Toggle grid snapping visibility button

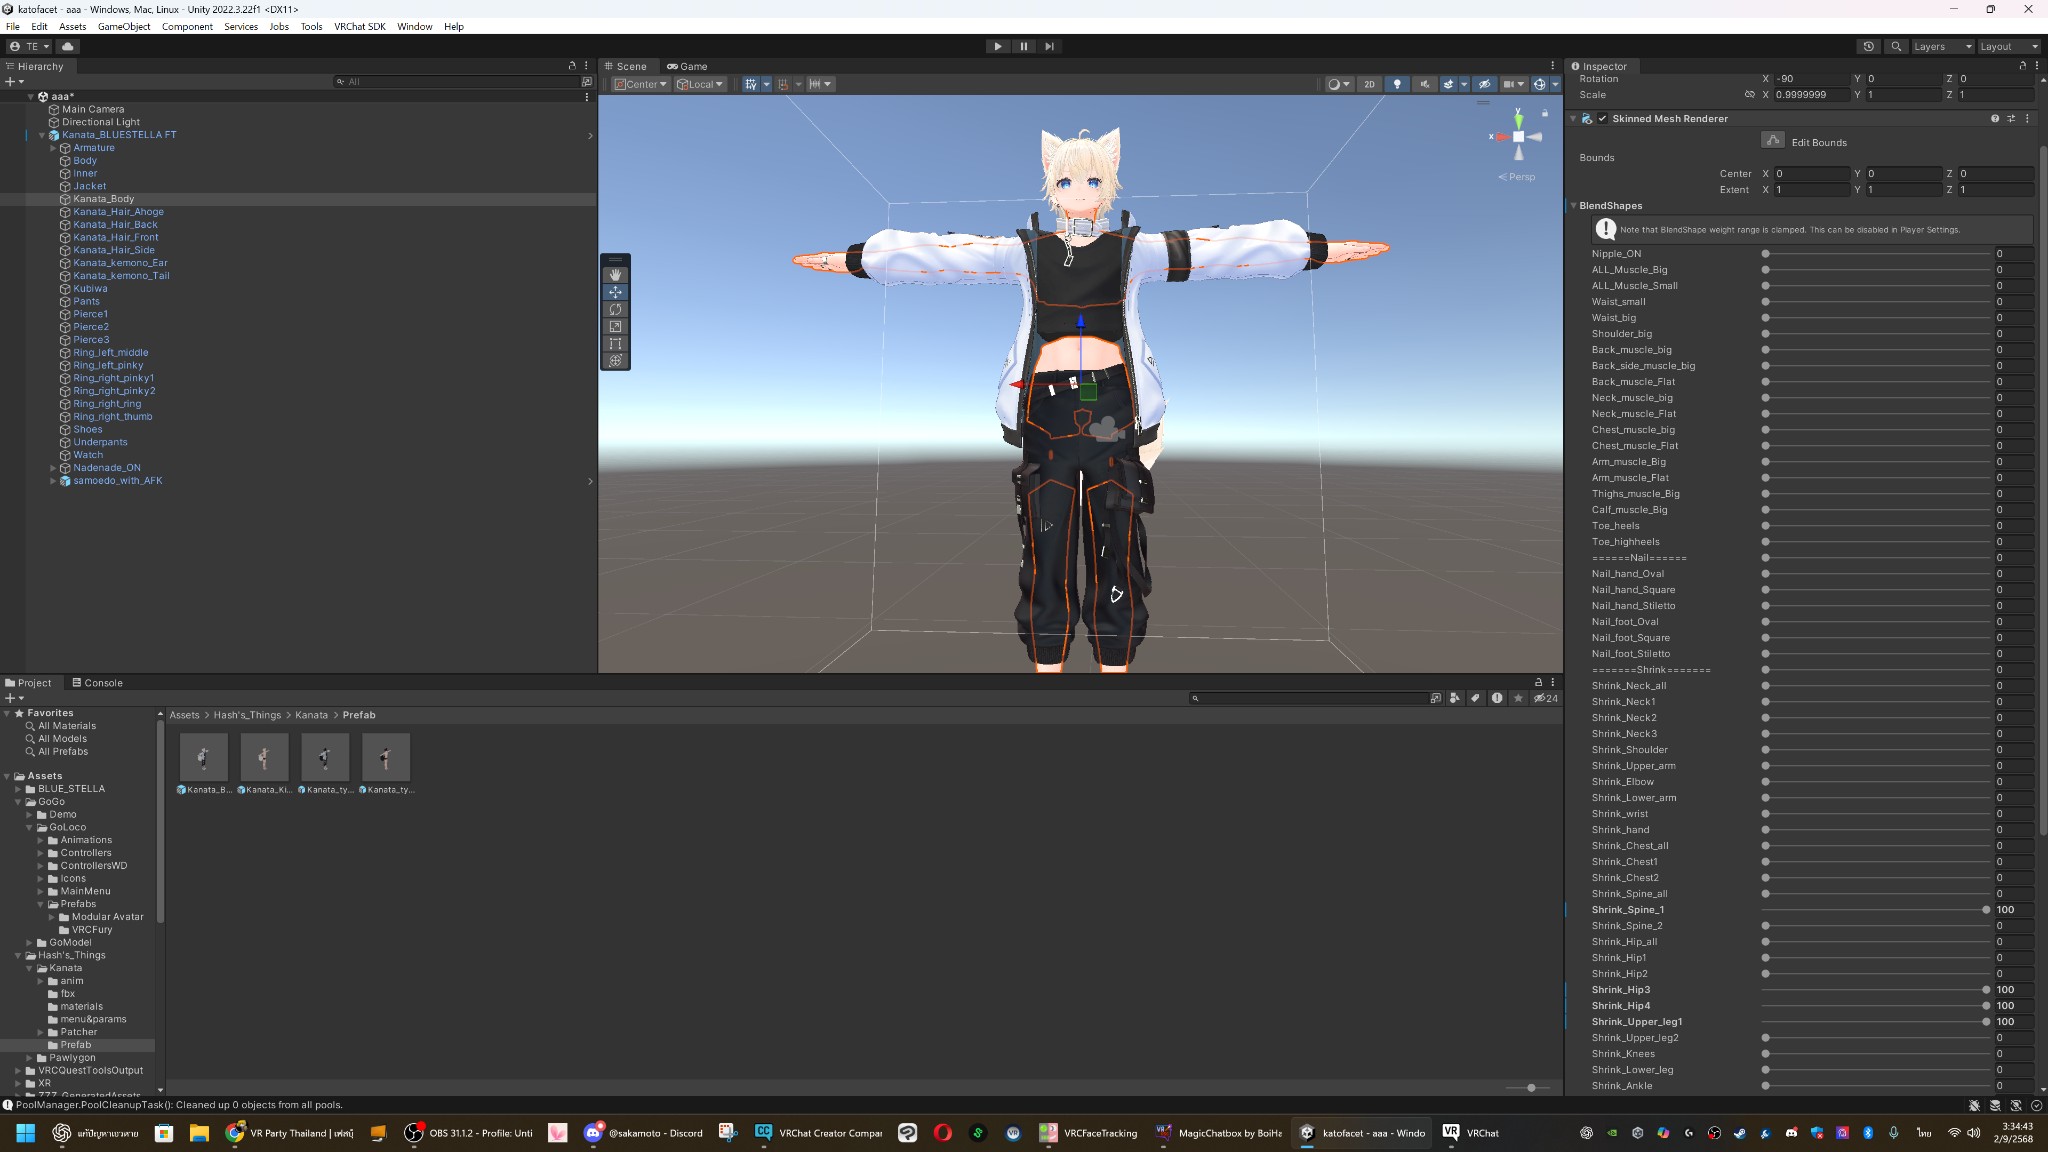coord(750,84)
